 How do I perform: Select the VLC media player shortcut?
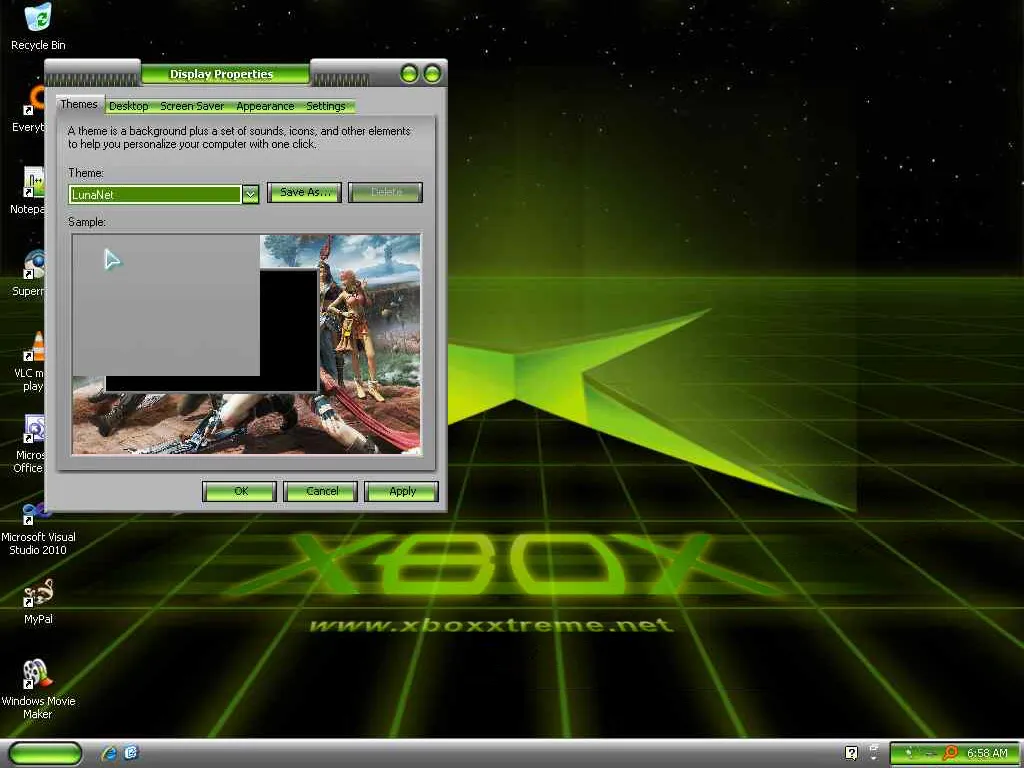coord(29,361)
